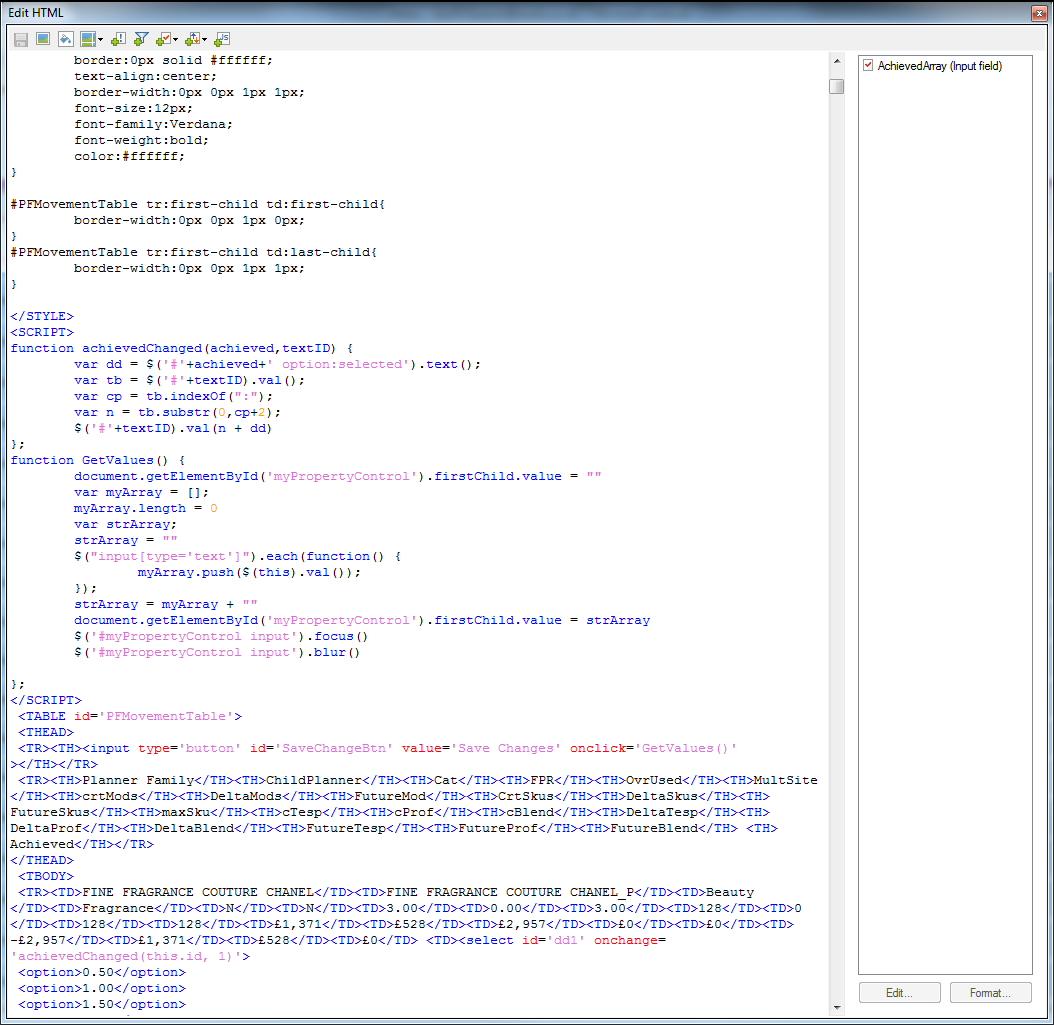
Task: Click the 'function GetValues()' line in code
Action: [97, 460]
